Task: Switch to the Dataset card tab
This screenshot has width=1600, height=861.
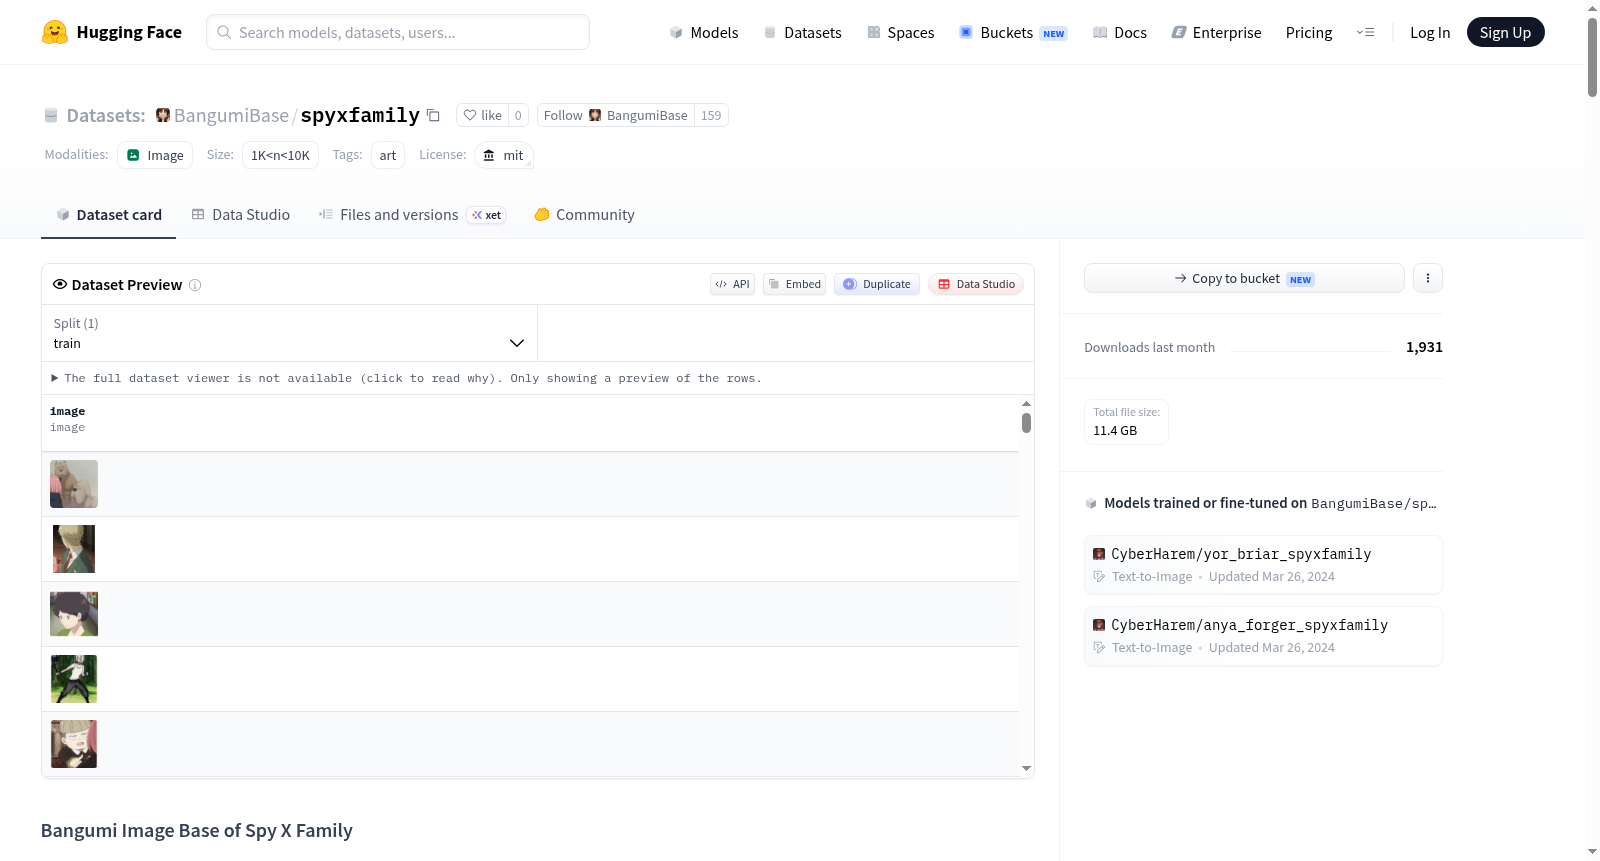Action: pyautogui.click(x=109, y=214)
